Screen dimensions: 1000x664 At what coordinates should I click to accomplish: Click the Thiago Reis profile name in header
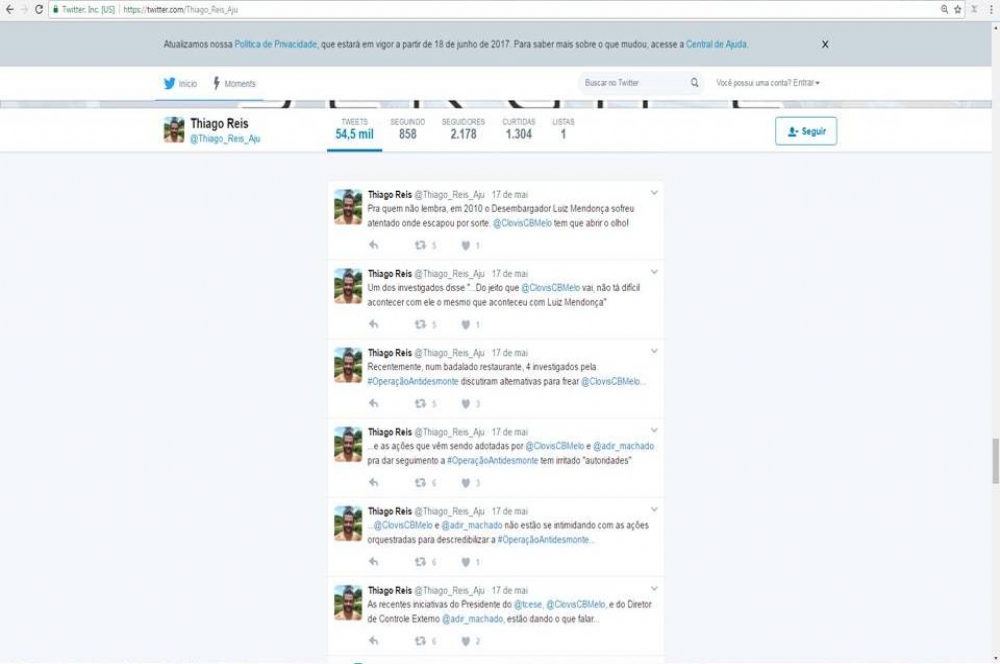click(x=219, y=124)
